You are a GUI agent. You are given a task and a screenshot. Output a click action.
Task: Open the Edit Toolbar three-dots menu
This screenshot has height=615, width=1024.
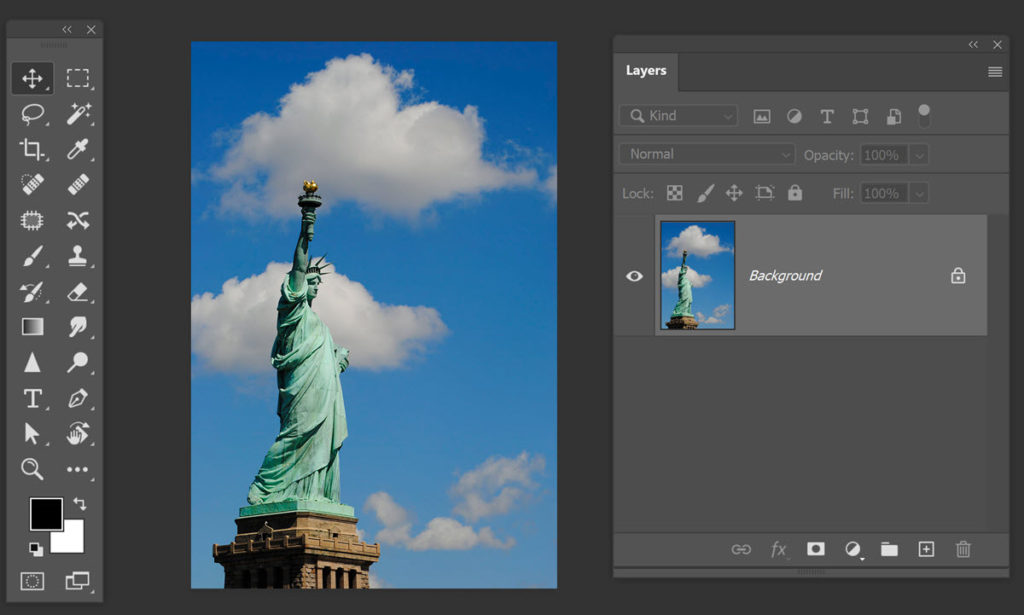[x=78, y=469]
